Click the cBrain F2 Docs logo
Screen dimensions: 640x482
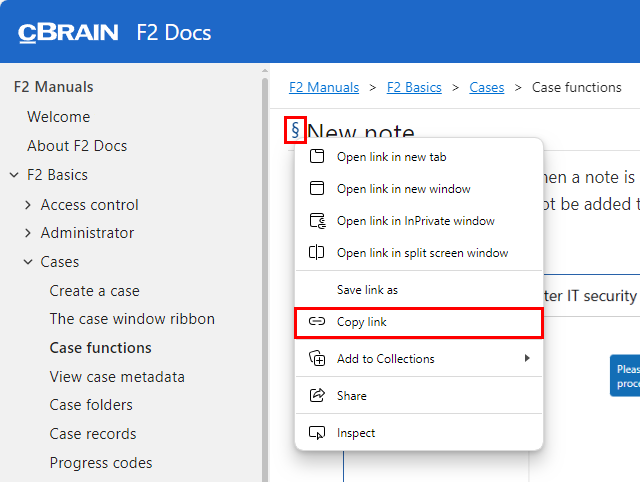point(115,32)
